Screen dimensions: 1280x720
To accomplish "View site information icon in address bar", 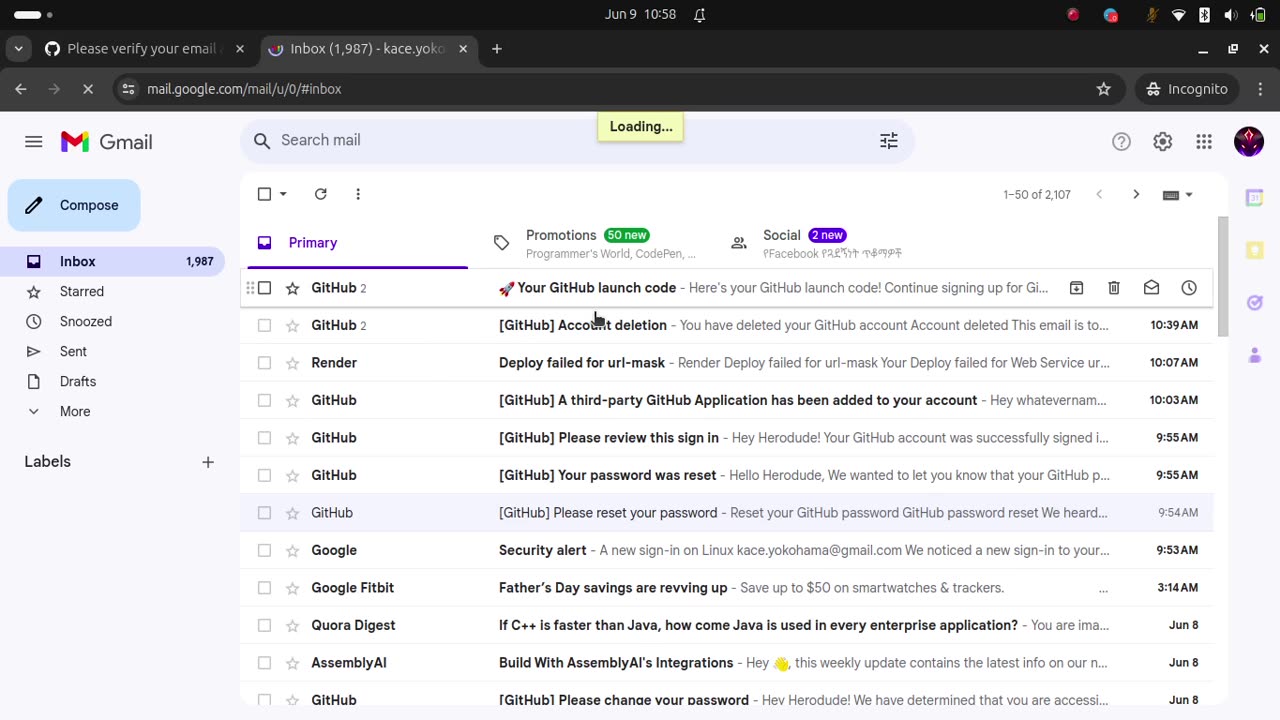I will pyautogui.click(x=128, y=89).
